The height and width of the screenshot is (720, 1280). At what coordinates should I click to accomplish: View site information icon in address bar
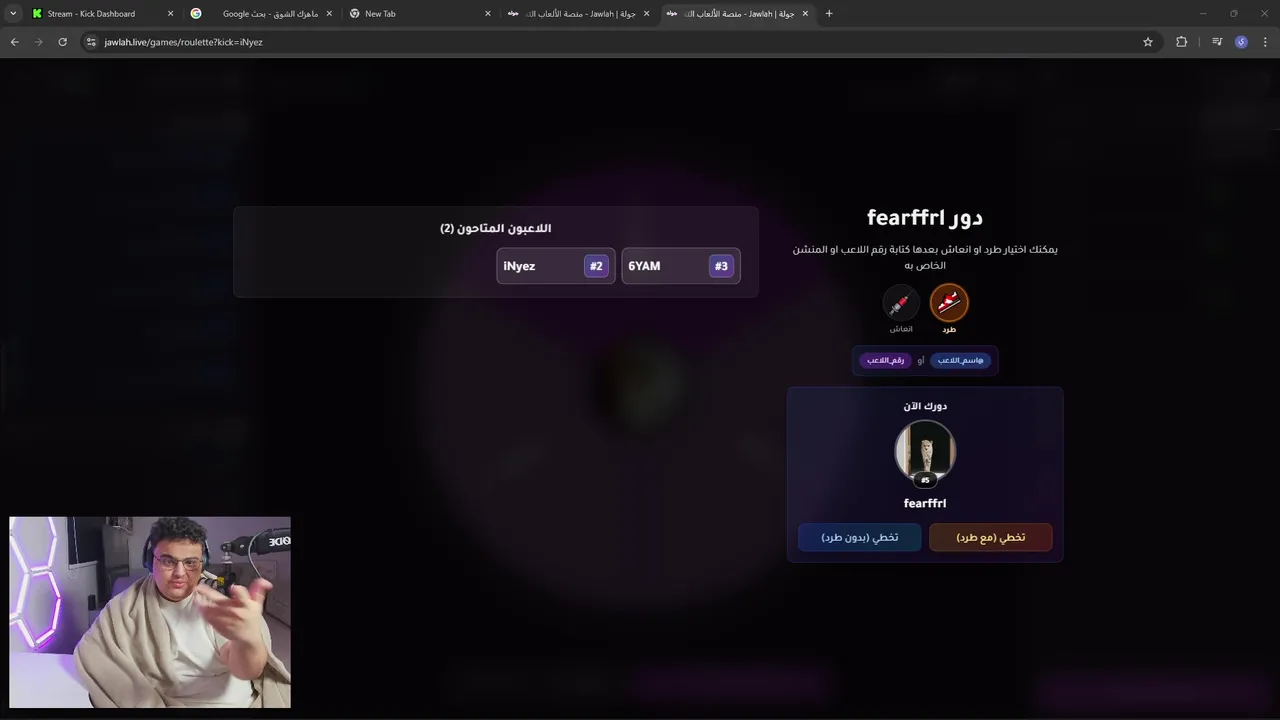coord(91,42)
